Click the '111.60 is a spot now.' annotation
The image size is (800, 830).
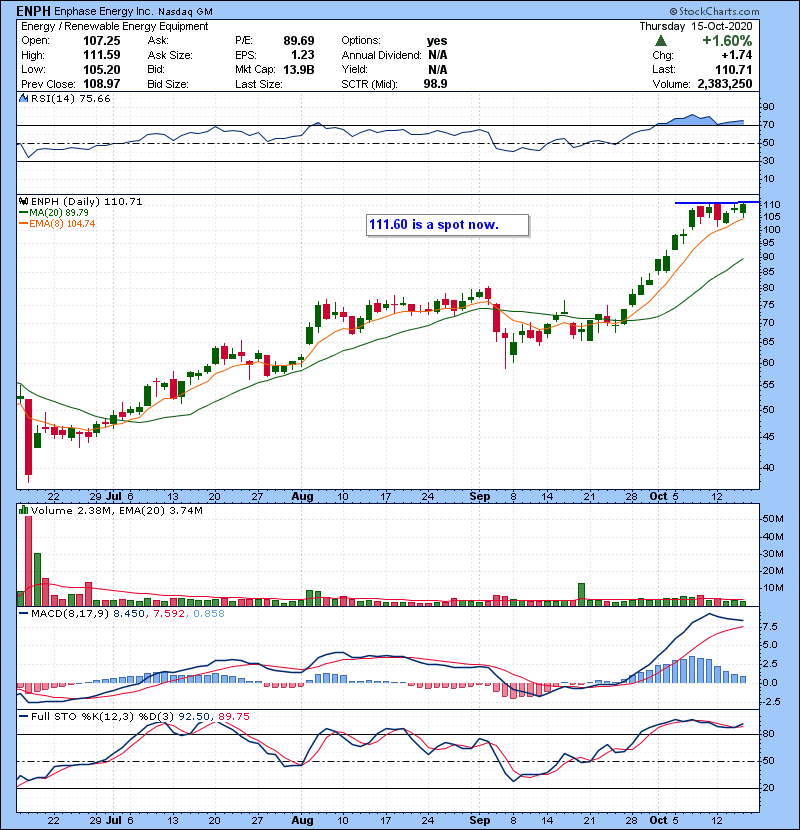[x=447, y=224]
